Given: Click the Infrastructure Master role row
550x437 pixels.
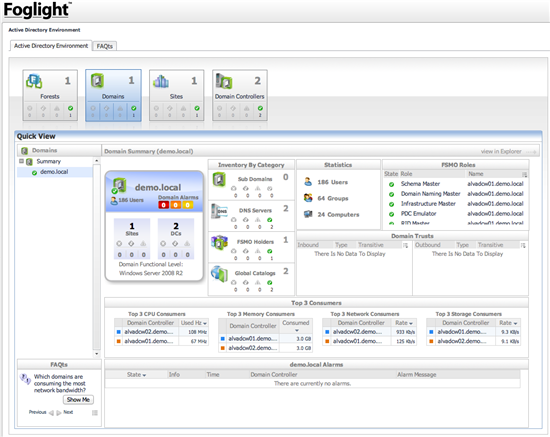Looking at the screenshot, I should [456, 204].
